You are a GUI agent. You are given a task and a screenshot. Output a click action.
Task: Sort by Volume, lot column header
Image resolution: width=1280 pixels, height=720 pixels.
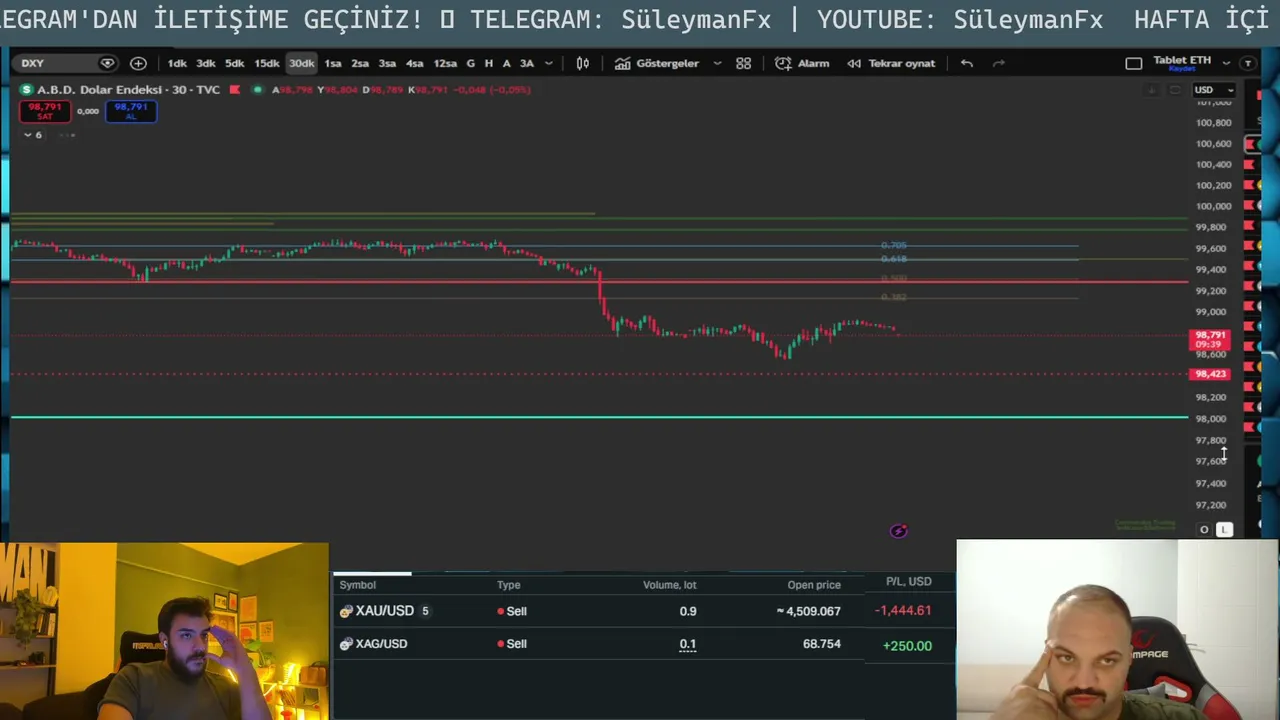coord(669,585)
